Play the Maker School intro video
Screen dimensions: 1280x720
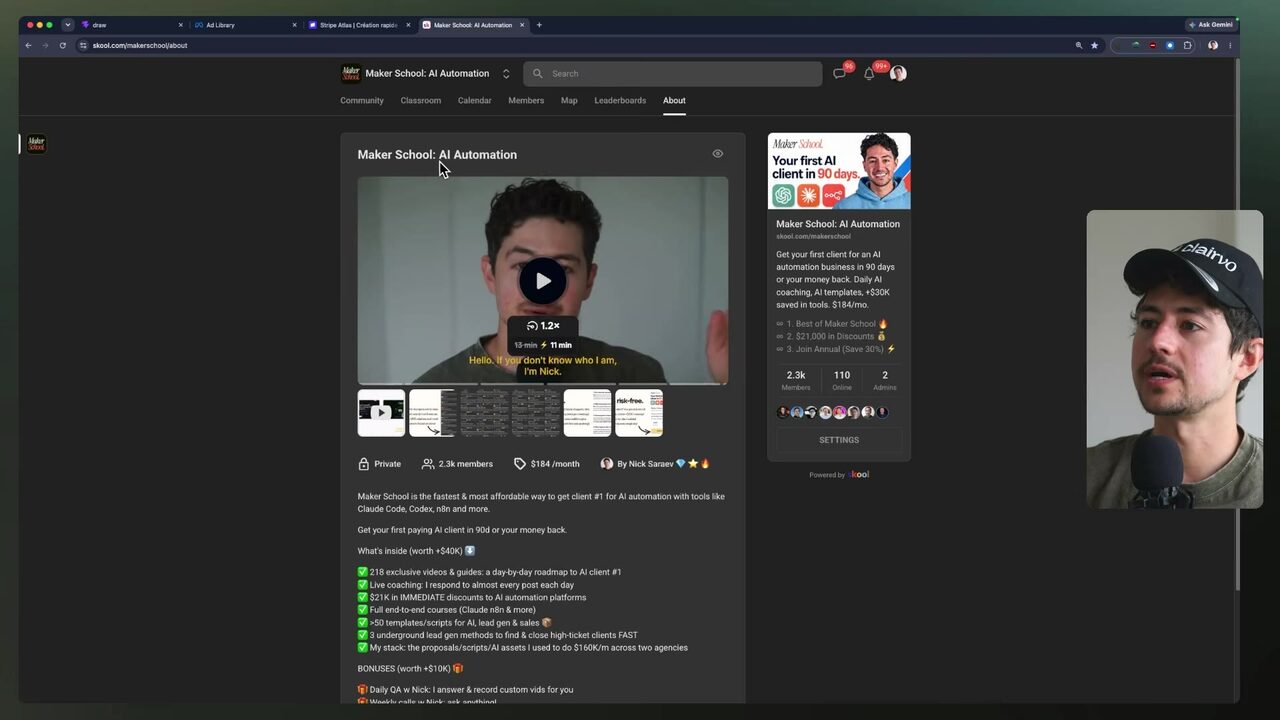542,281
